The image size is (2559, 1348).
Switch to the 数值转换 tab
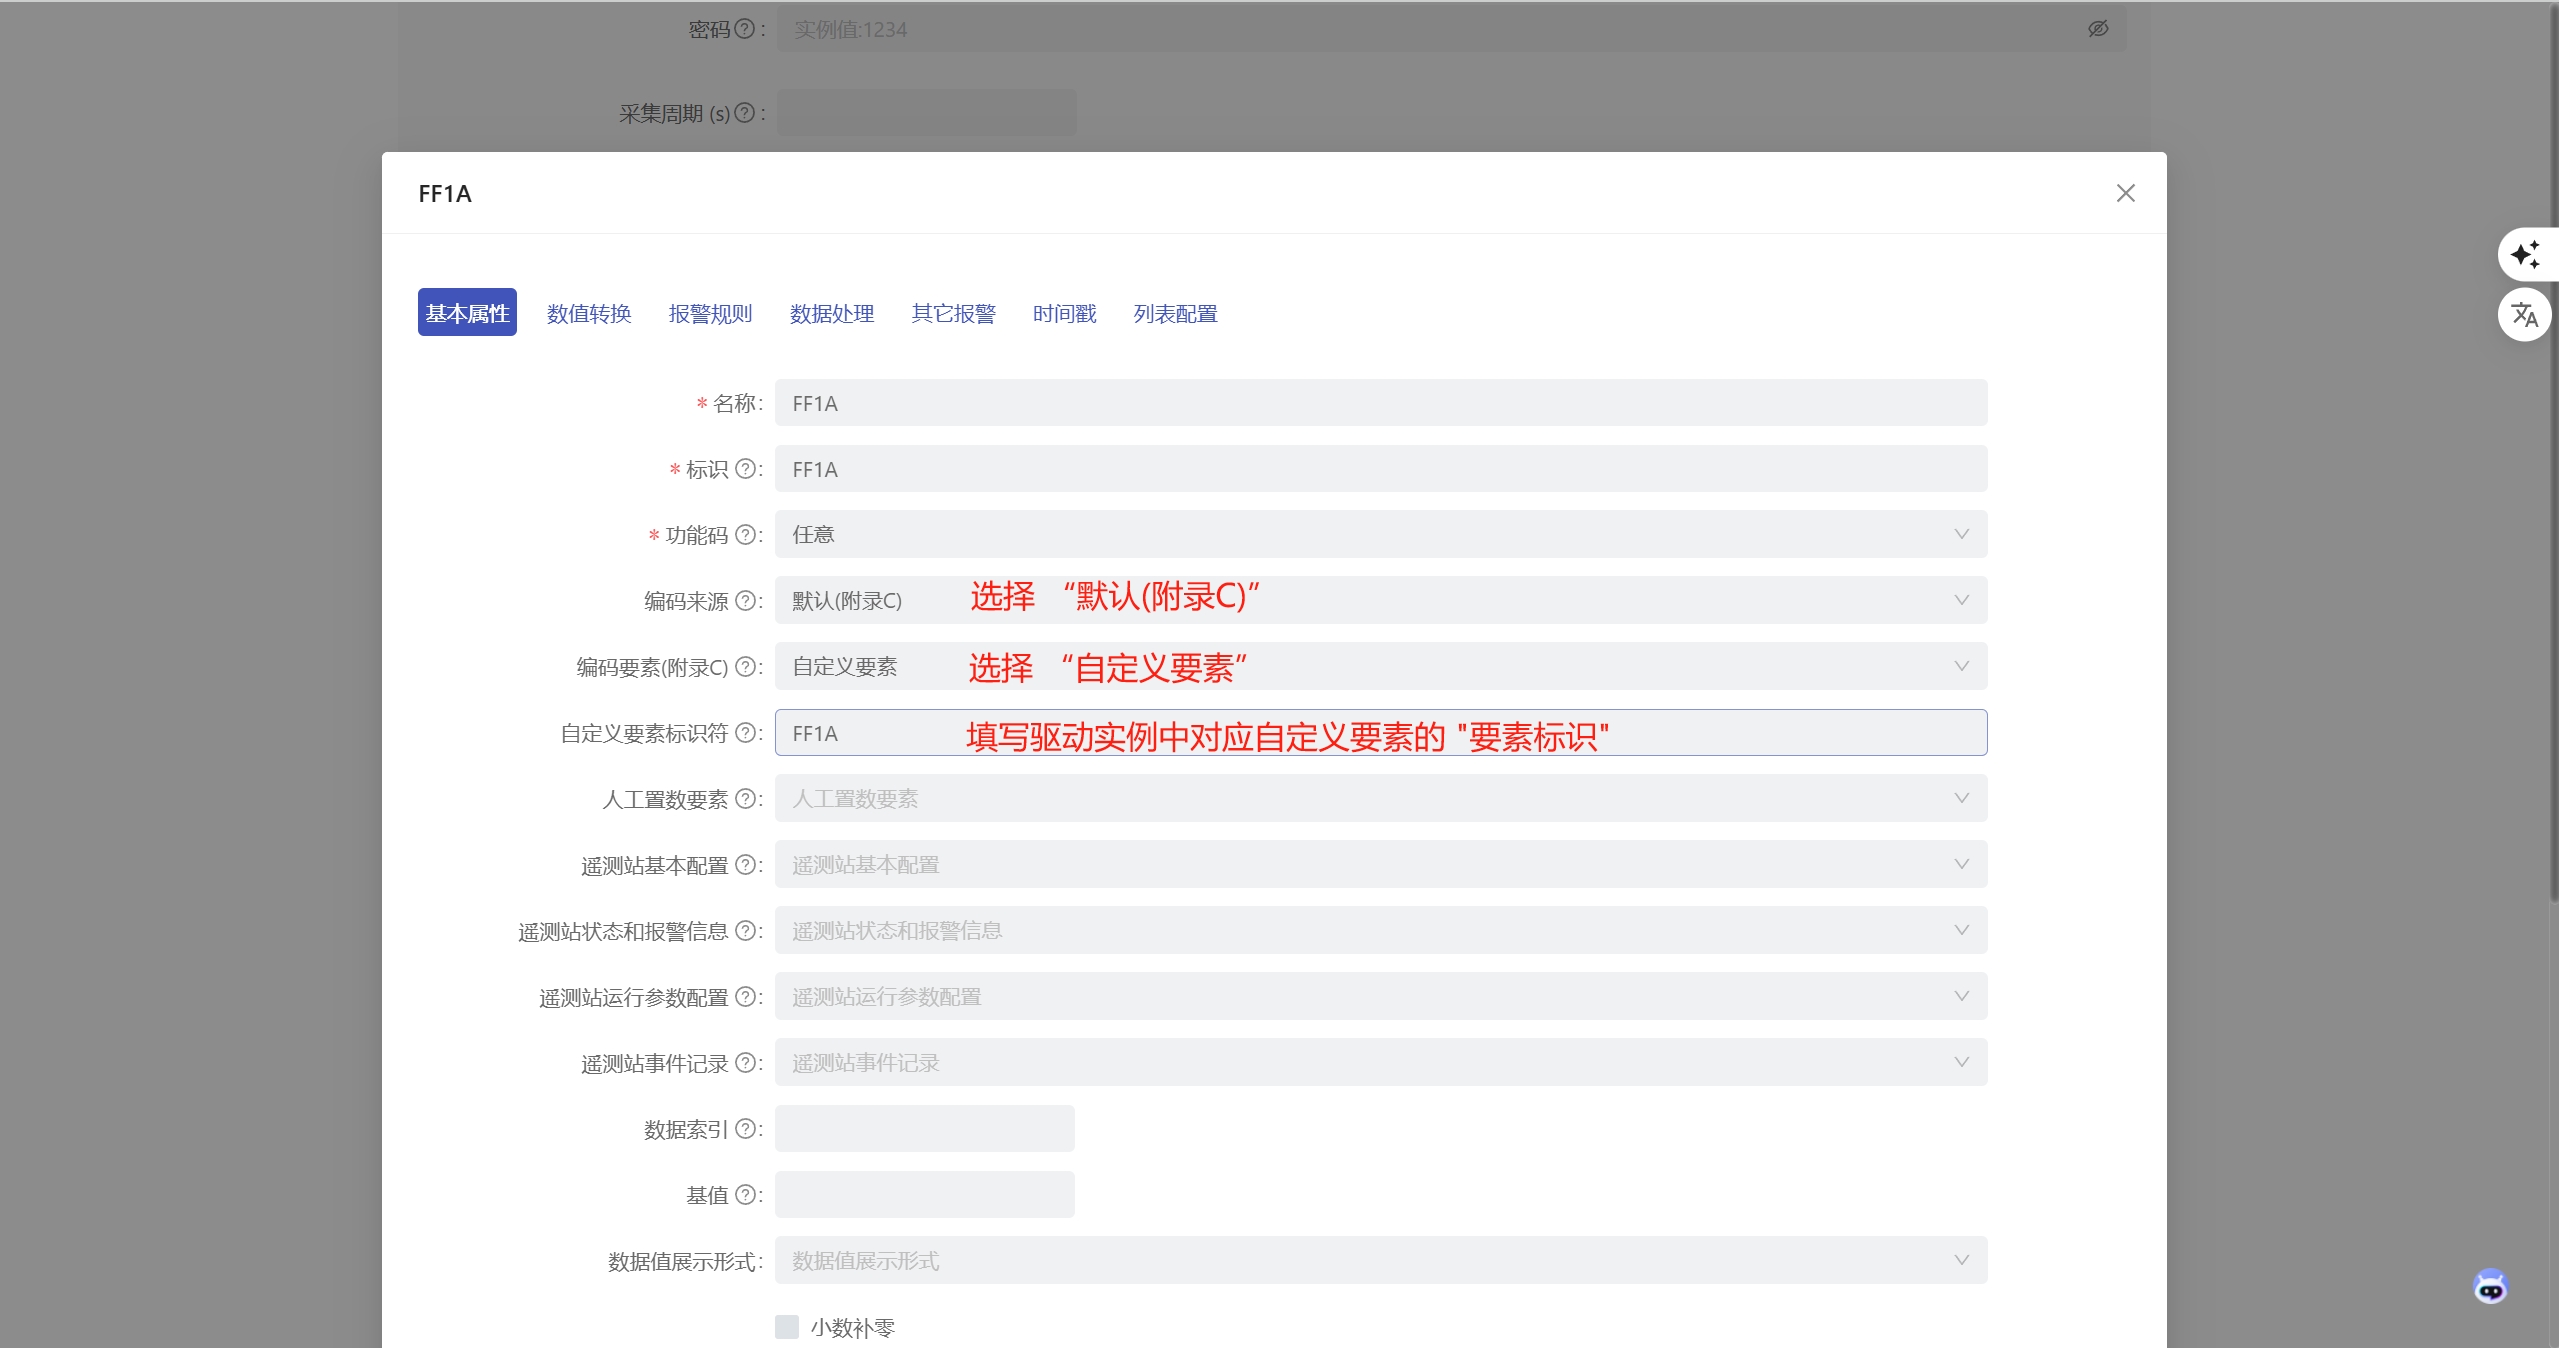pos(589,313)
